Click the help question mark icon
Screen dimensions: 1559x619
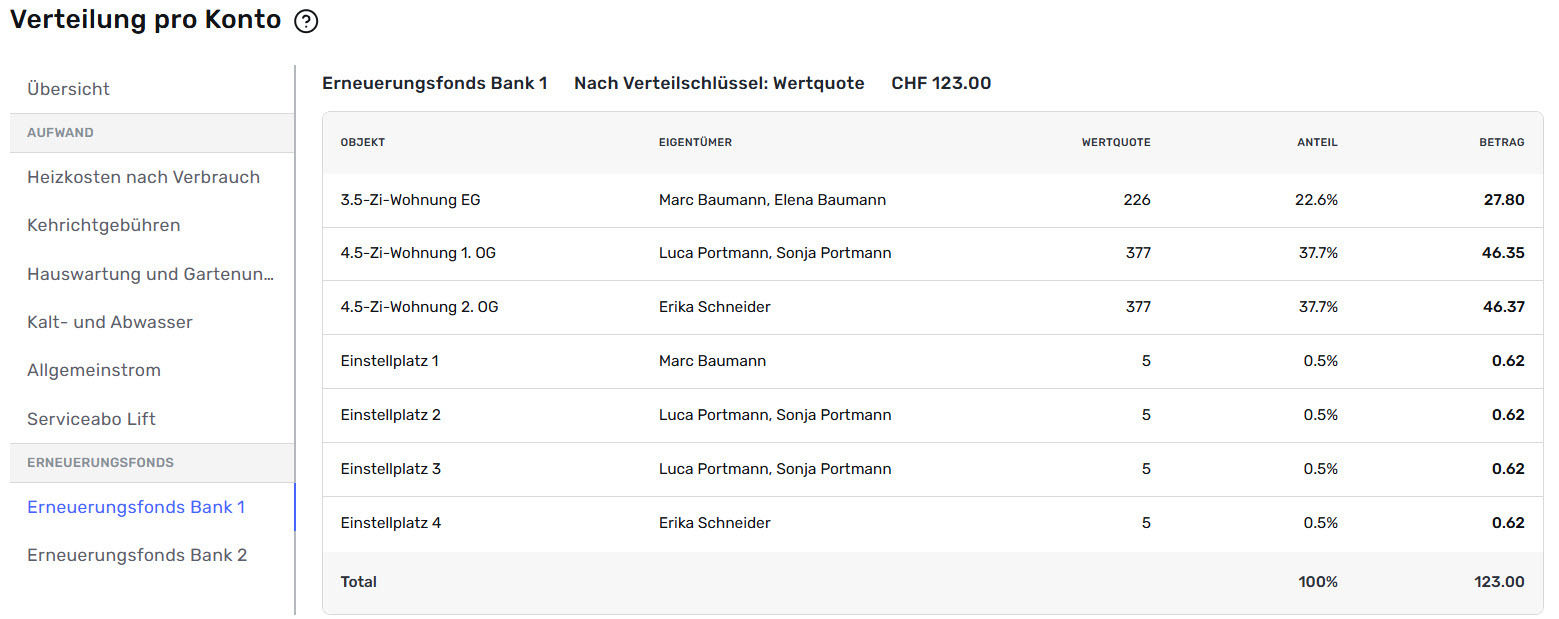[306, 21]
